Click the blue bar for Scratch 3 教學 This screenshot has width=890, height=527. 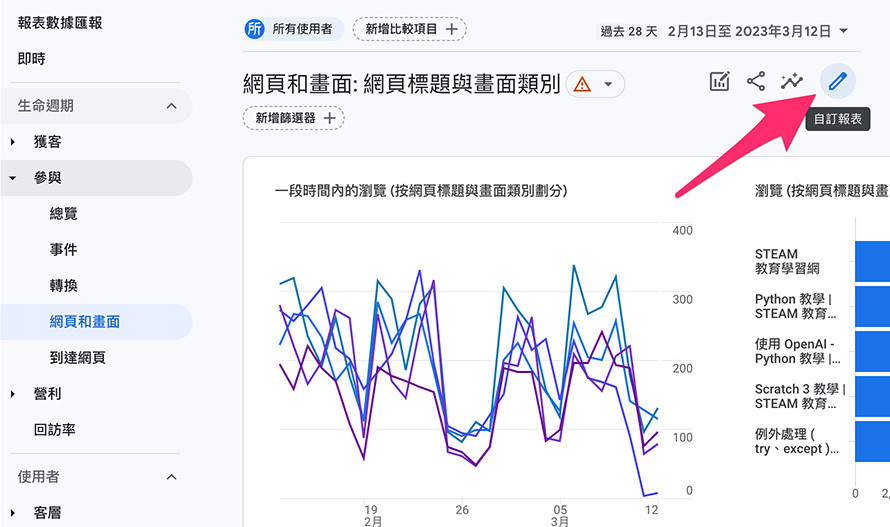point(872,396)
